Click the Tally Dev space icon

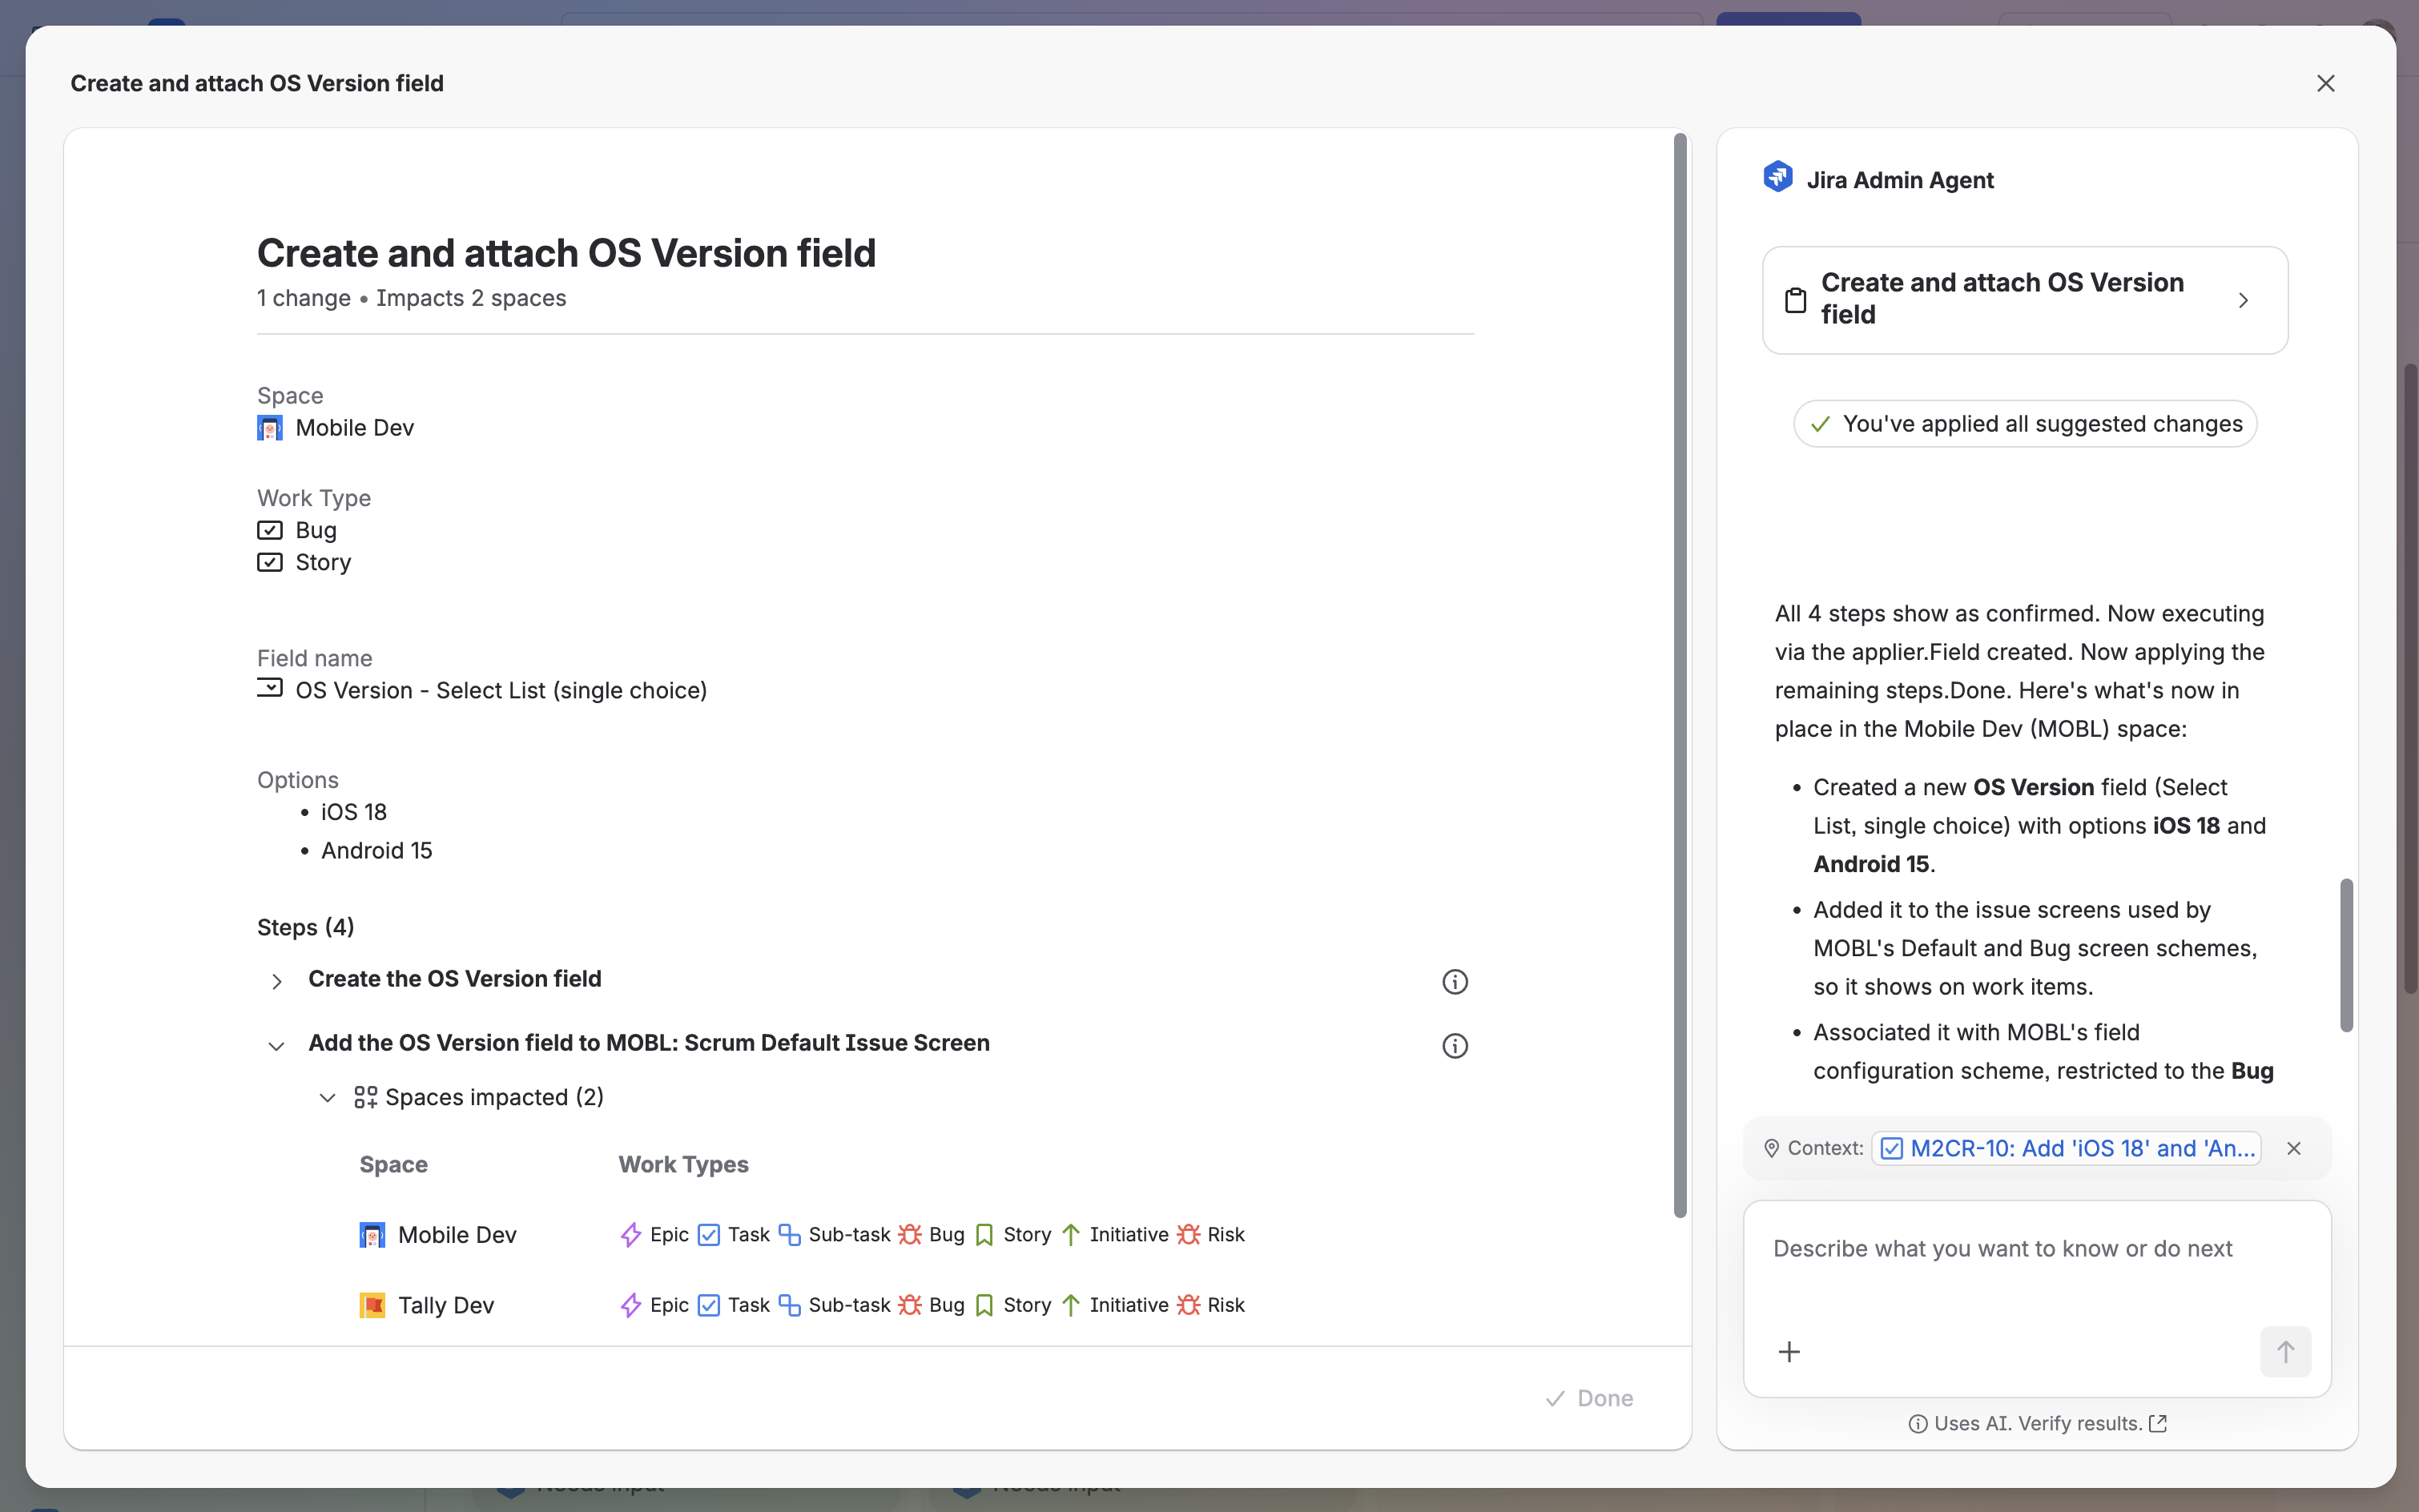click(372, 1305)
